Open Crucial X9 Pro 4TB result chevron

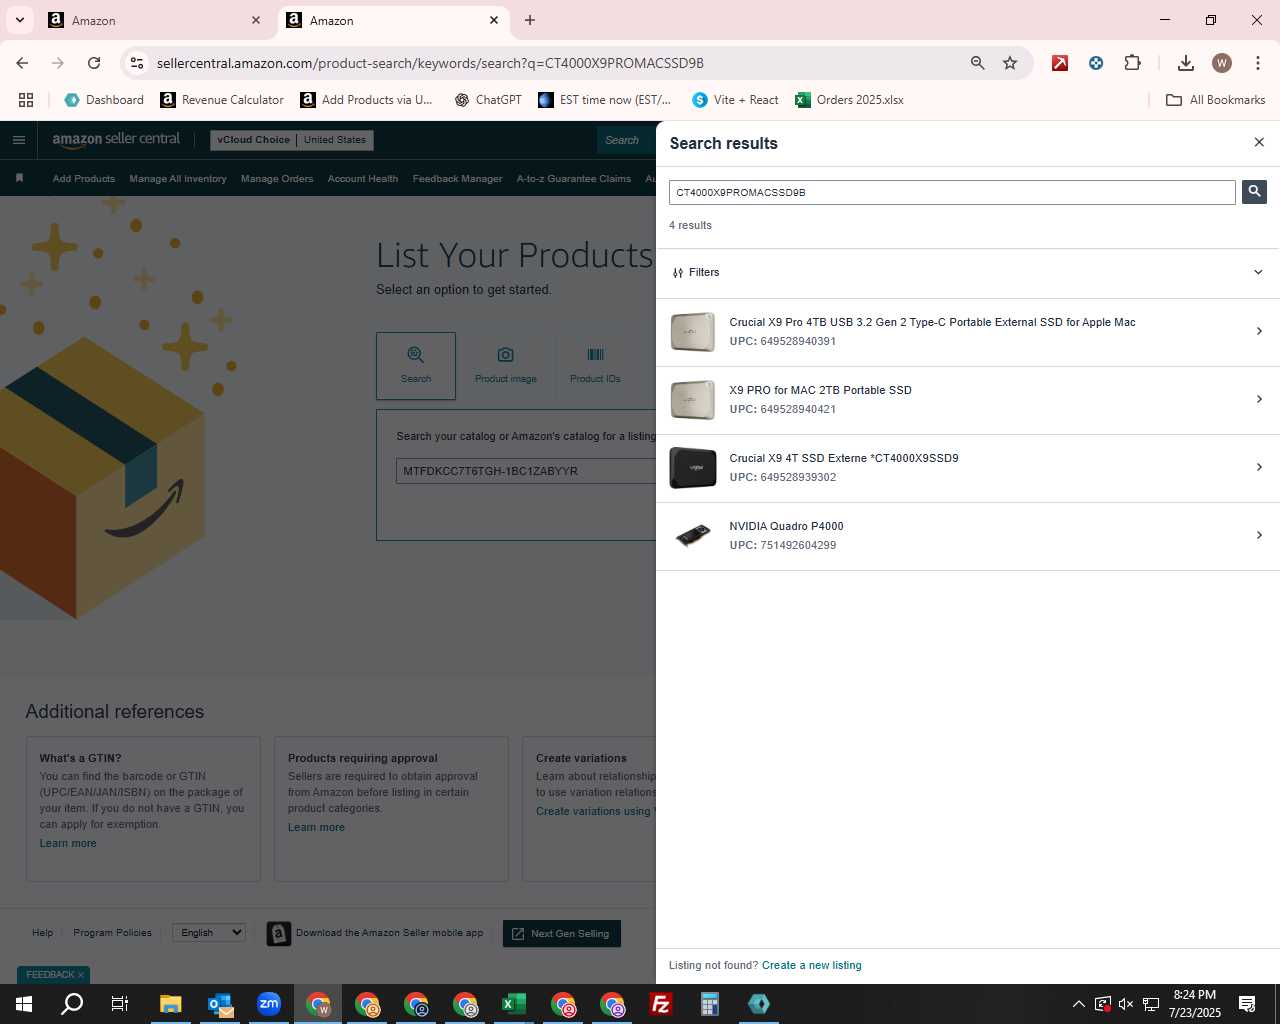click(1259, 331)
